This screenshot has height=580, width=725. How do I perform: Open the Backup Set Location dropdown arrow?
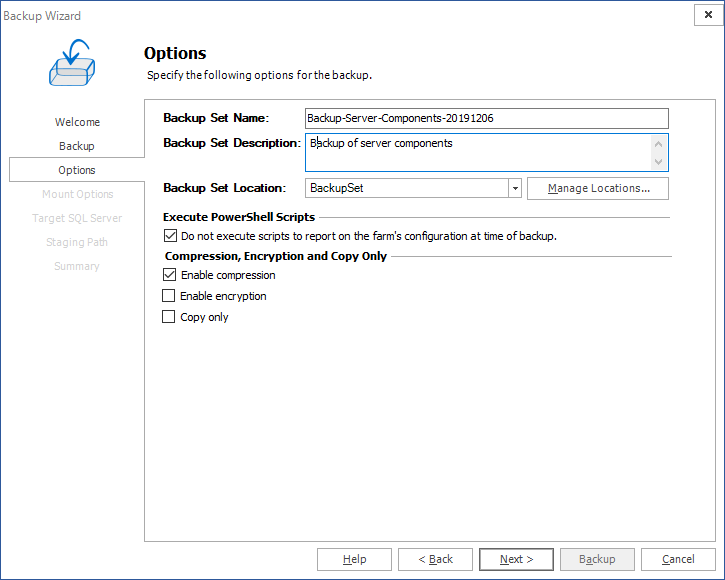coord(515,188)
